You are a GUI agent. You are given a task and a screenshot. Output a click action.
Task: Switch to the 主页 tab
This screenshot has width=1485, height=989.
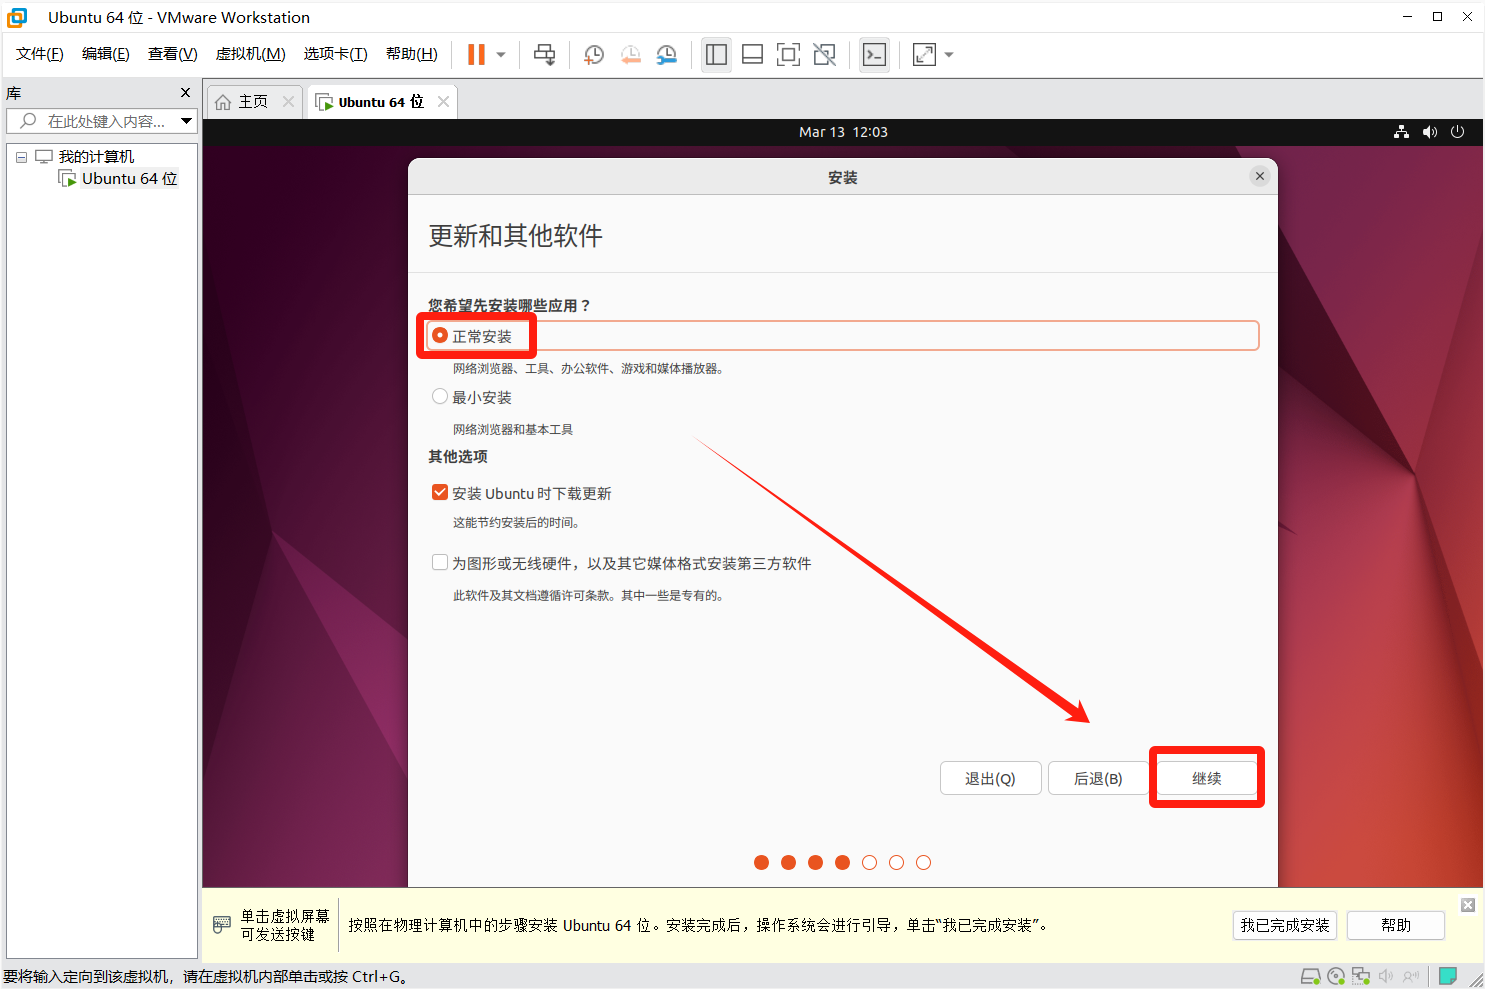coord(243,102)
